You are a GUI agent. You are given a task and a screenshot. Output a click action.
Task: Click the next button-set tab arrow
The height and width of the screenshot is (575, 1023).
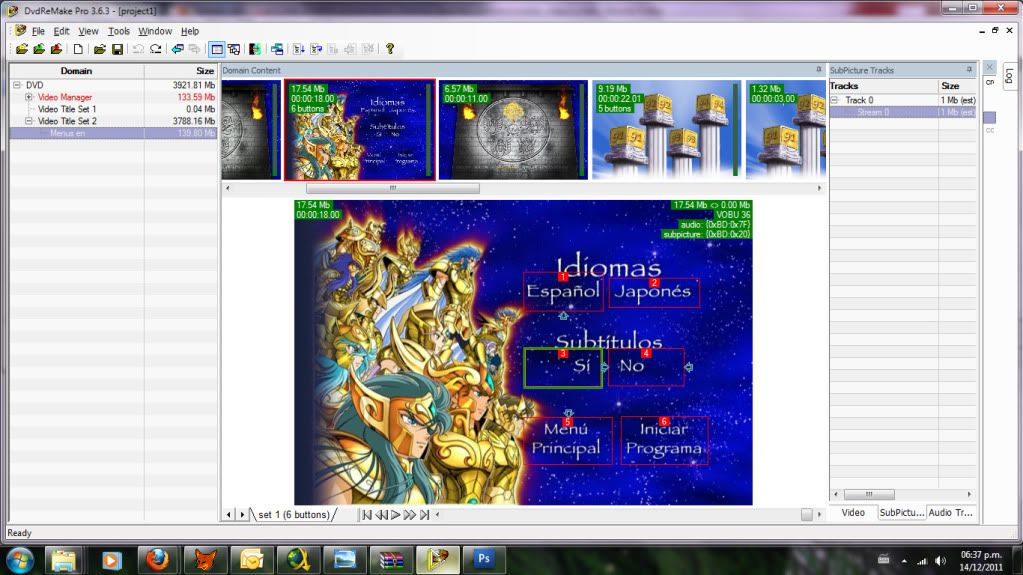pos(242,514)
